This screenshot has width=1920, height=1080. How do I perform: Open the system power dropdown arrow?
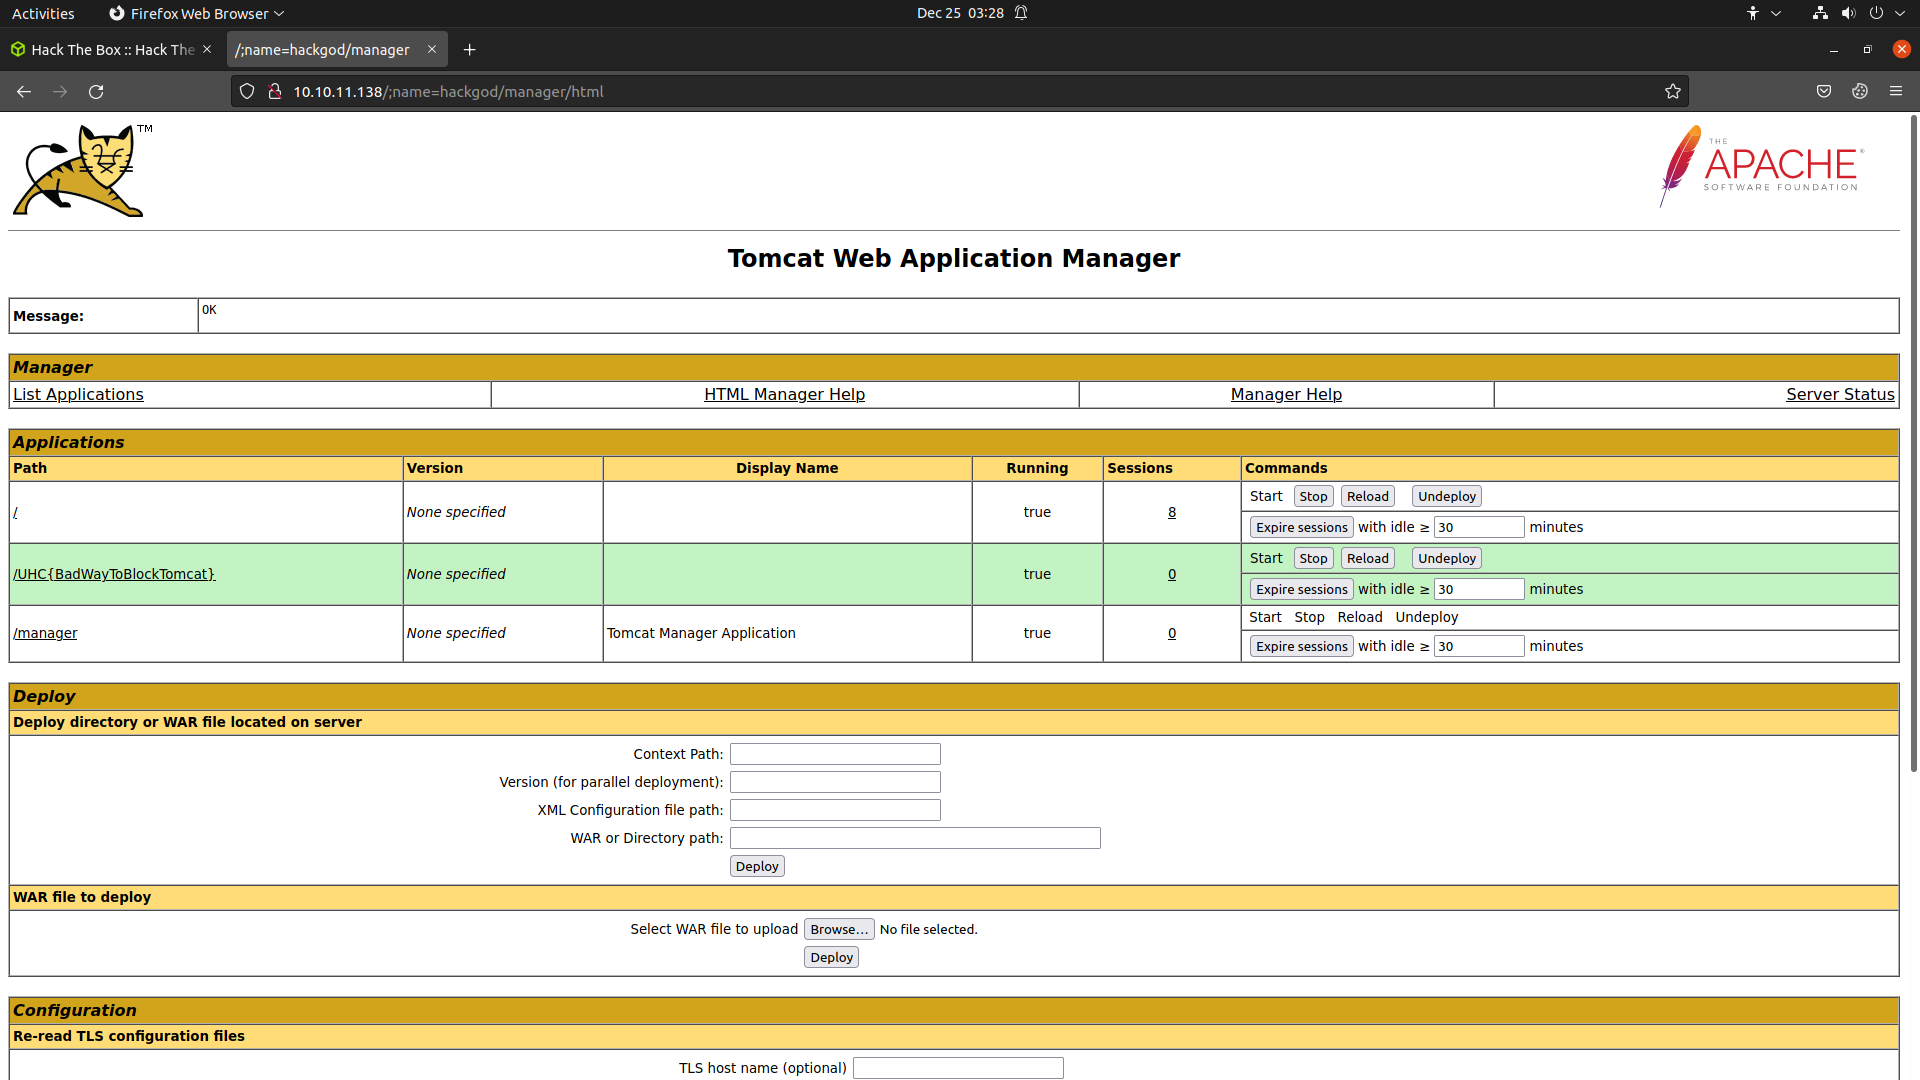coord(1900,13)
